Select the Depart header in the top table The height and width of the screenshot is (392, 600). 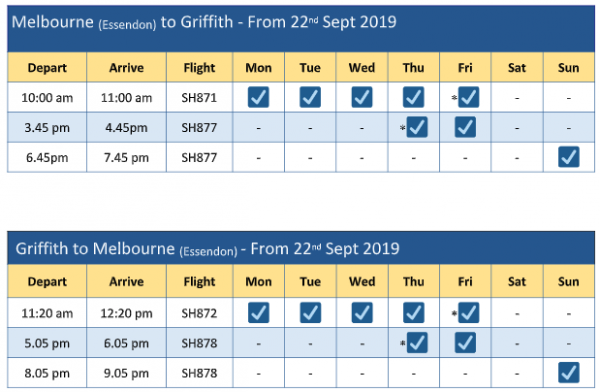pyautogui.click(x=47, y=68)
